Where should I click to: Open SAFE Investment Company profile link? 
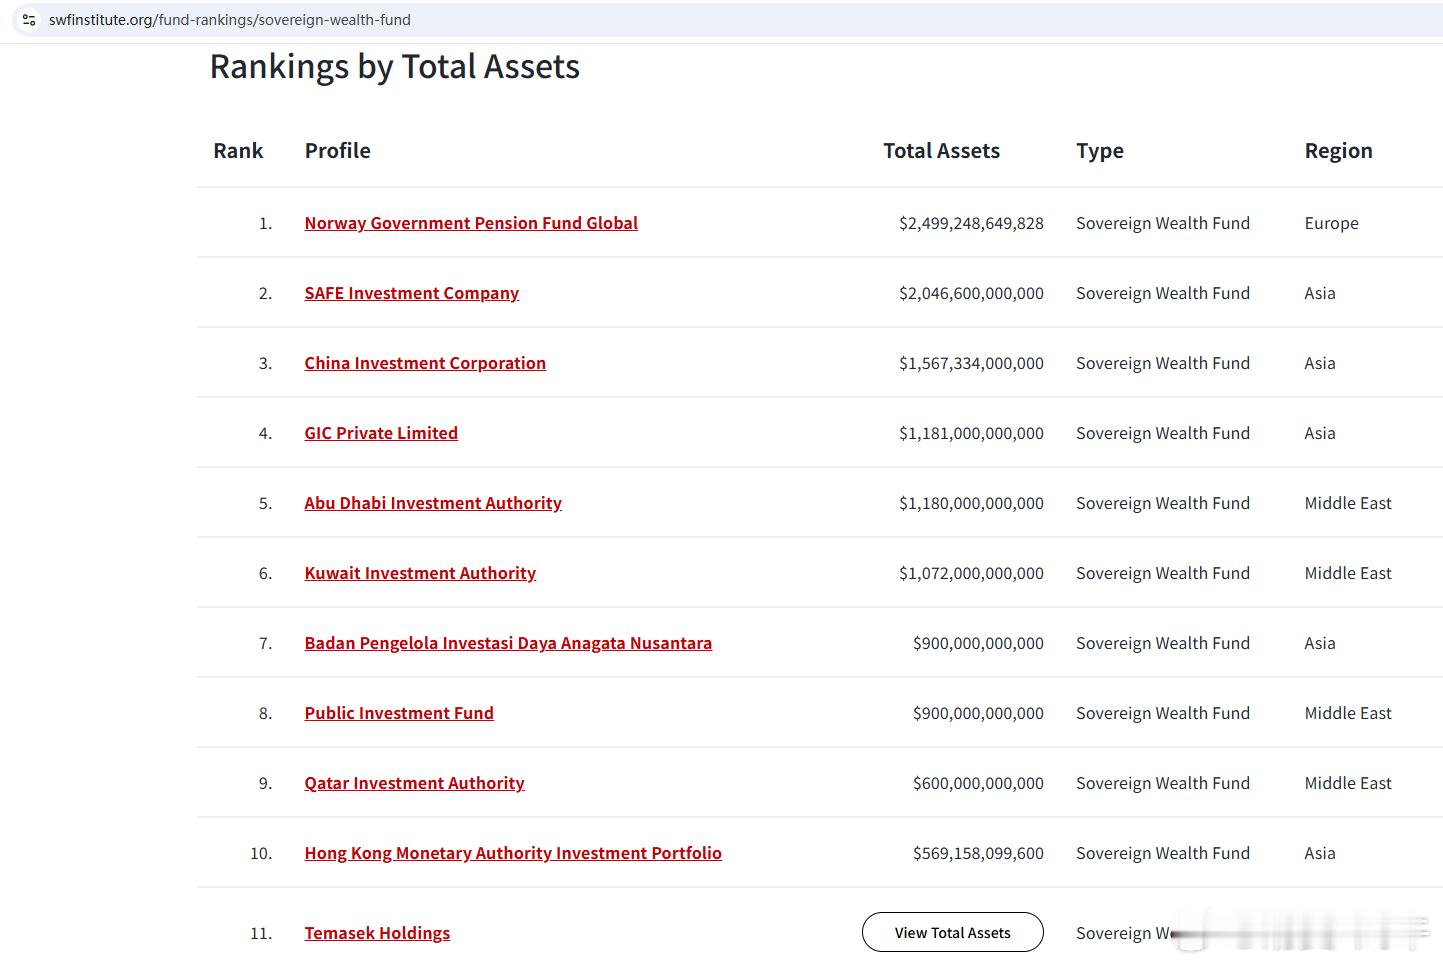(x=412, y=293)
